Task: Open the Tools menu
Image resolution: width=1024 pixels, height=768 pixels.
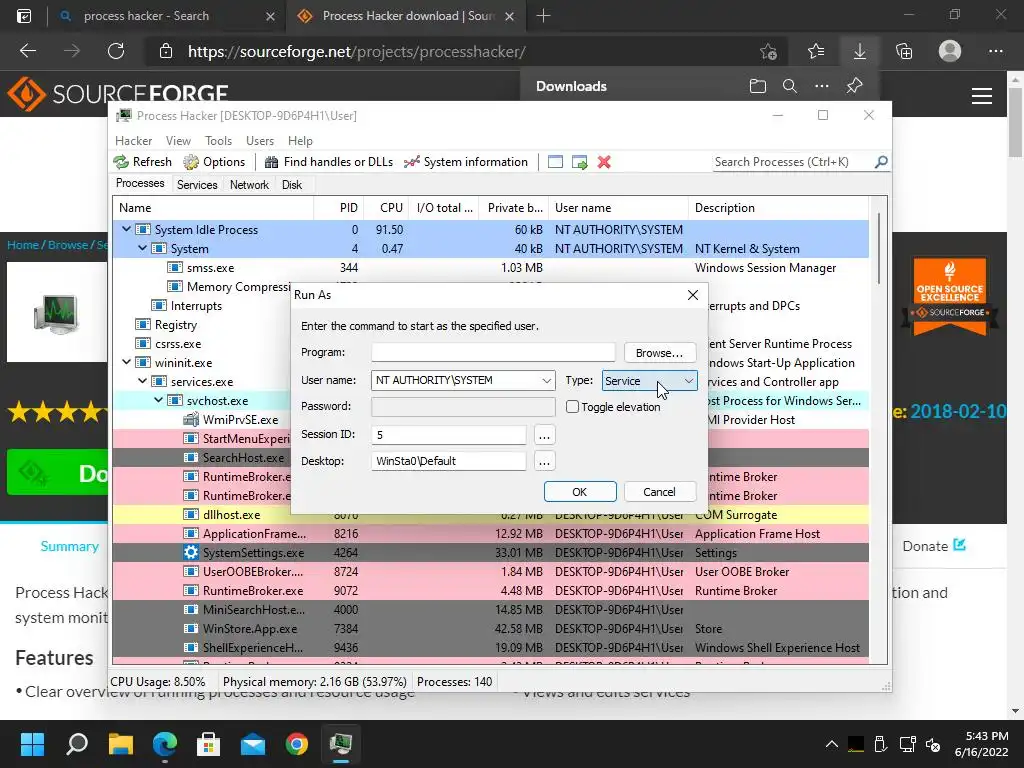Action: [218, 140]
